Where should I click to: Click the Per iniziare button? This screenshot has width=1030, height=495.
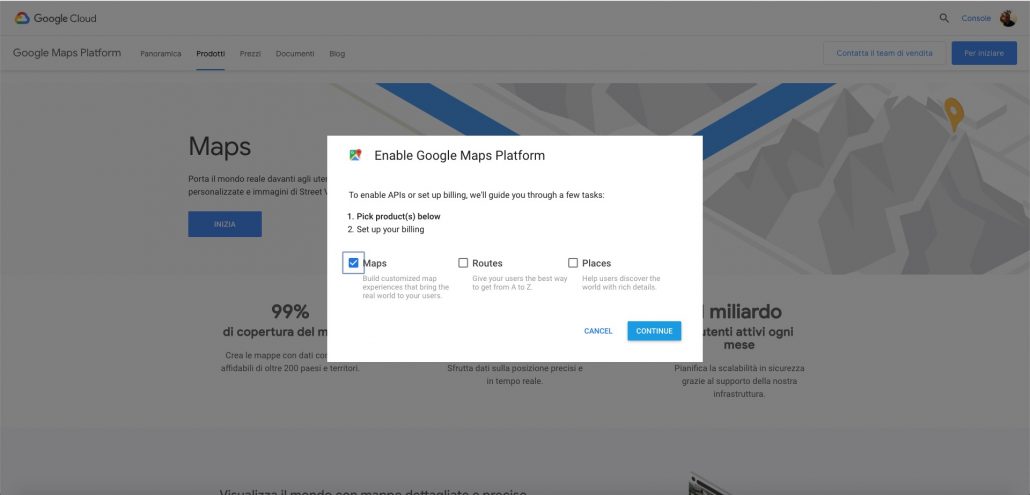984,53
